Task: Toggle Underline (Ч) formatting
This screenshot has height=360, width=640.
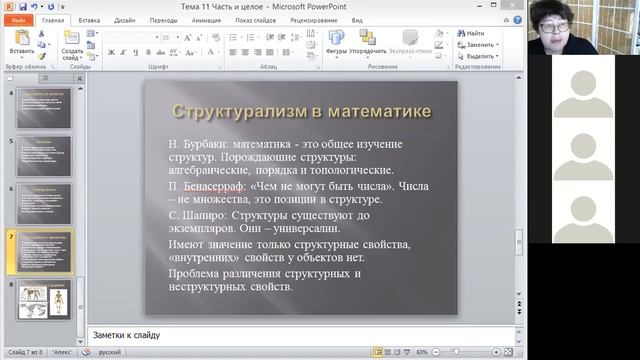Action: [x=136, y=53]
